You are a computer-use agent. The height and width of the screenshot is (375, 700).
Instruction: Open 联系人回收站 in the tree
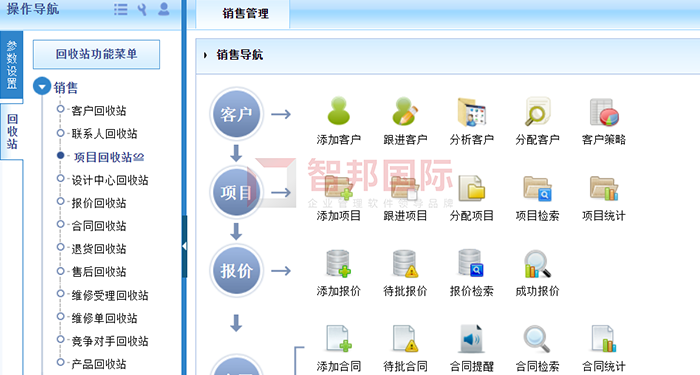click(104, 133)
